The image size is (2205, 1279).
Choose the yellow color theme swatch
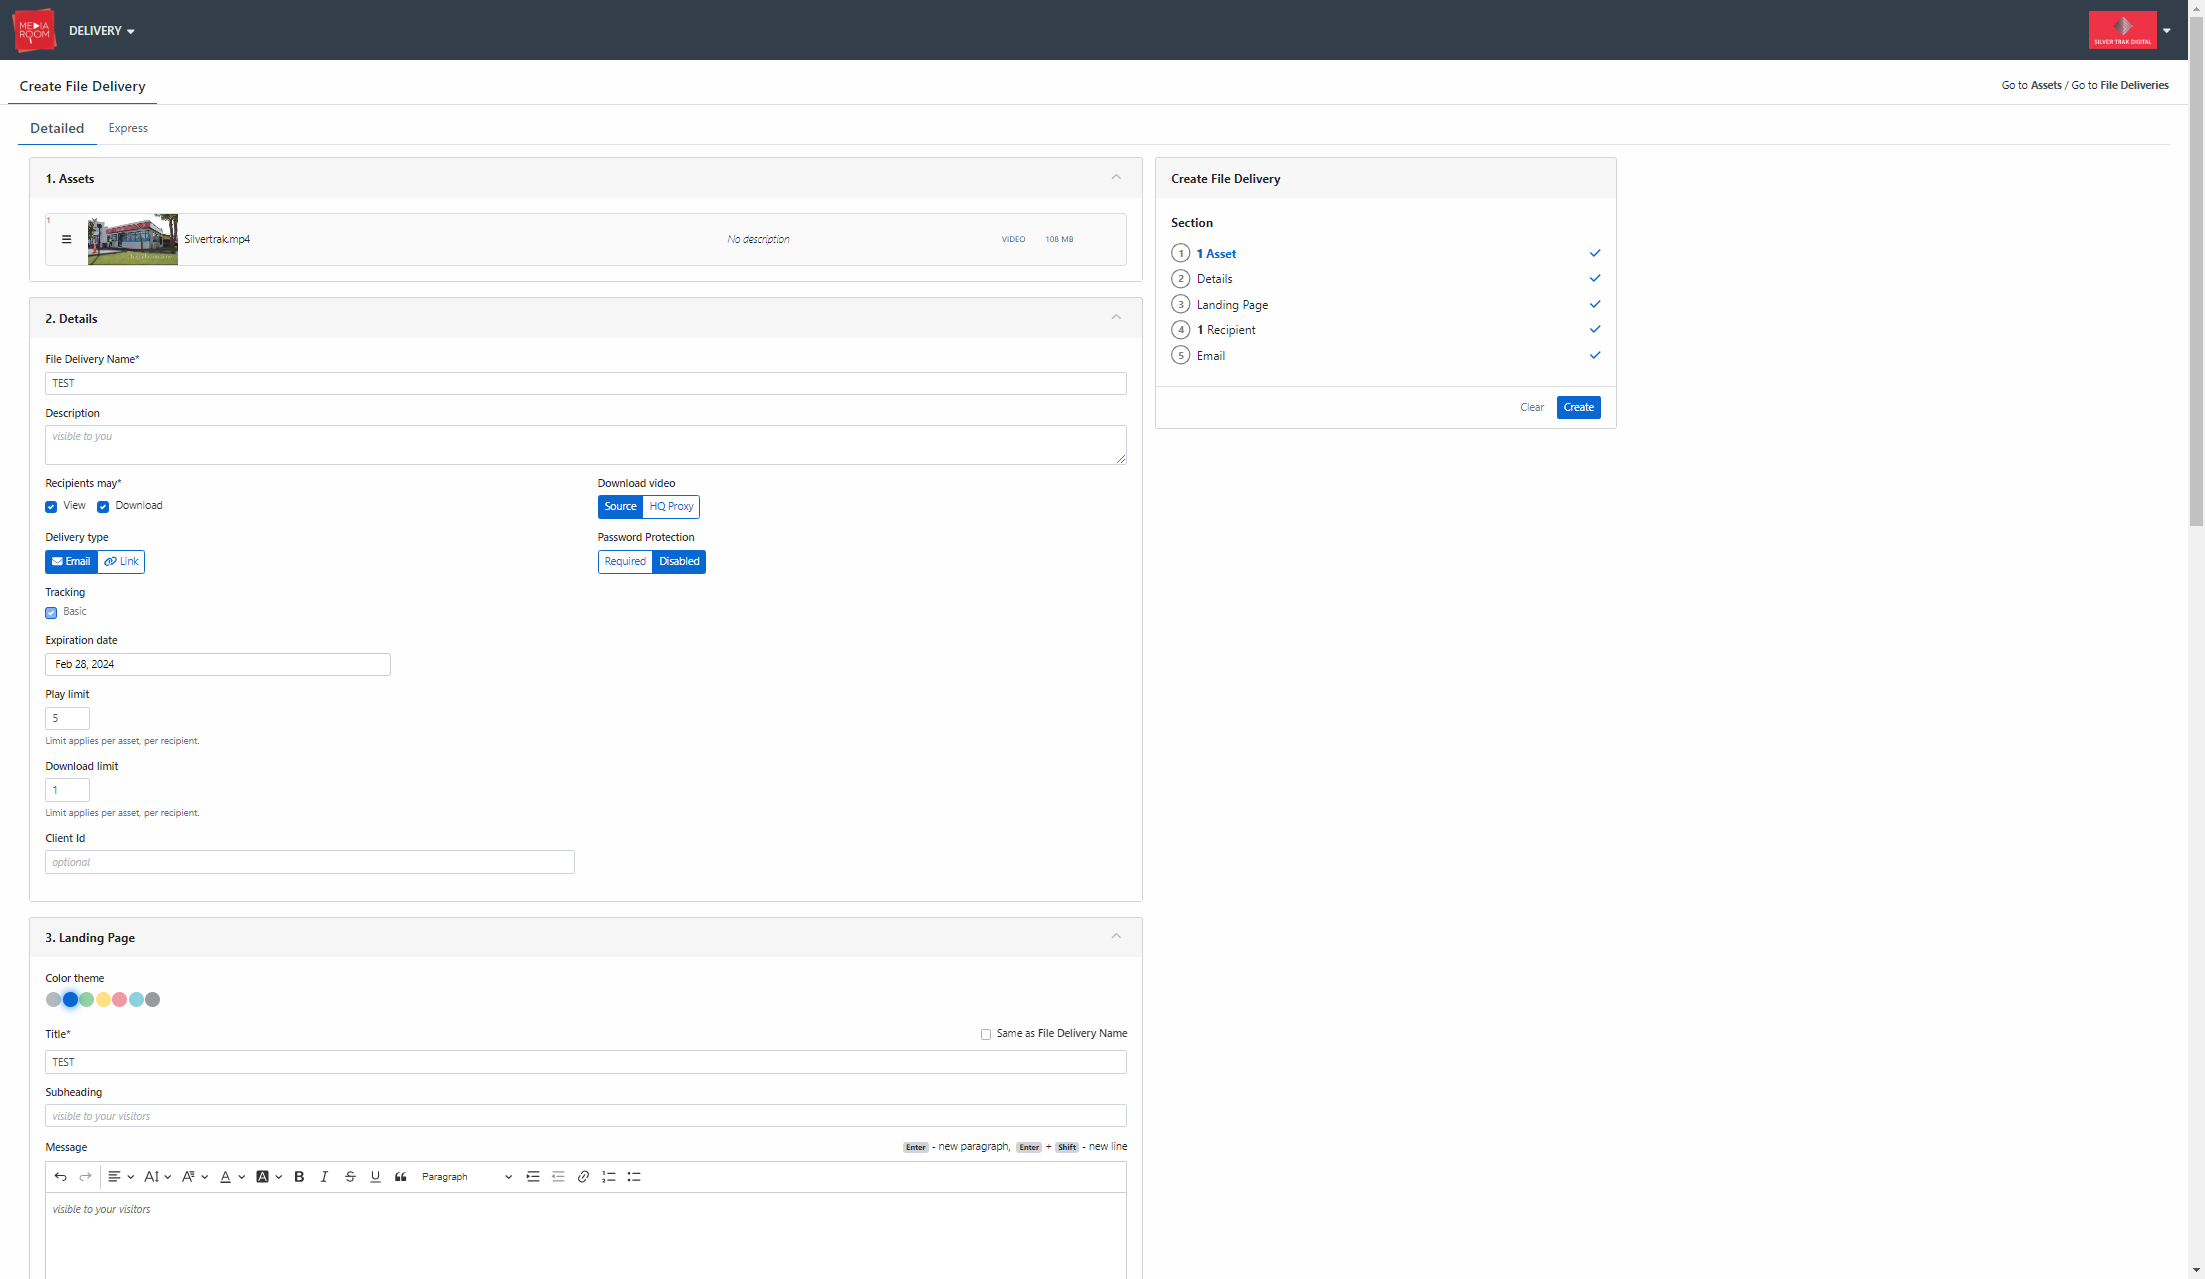point(103,1000)
